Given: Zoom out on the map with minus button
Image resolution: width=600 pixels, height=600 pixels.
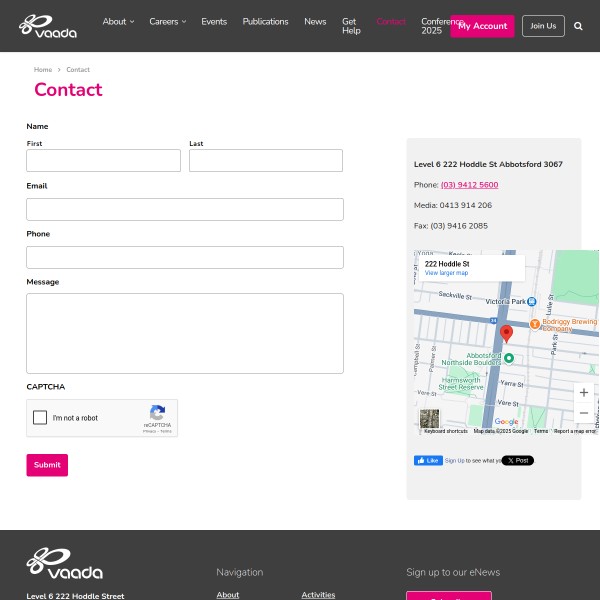Looking at the screenshot, I should coord(584,413).
